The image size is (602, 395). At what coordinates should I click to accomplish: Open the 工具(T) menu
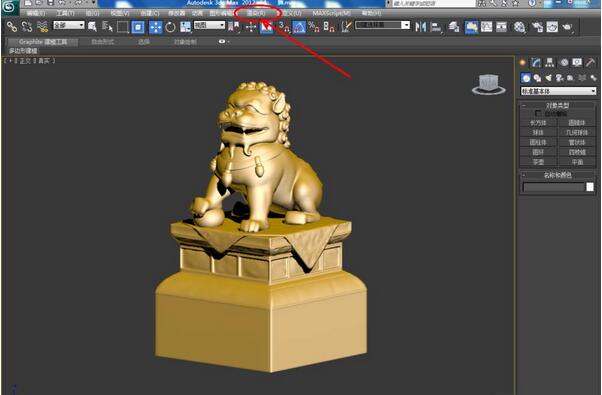(x=65, y=13)
